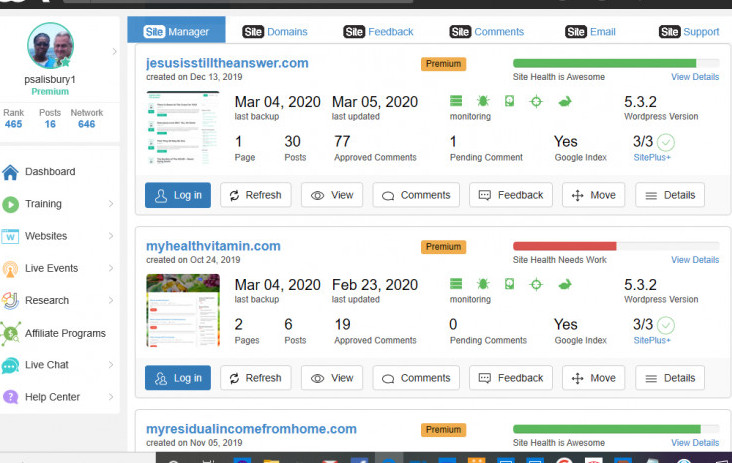The height and width of the screenshot is (463, 732).
Task: Expand the Help Center submenu arrow
Action: (x=111, y=397)
